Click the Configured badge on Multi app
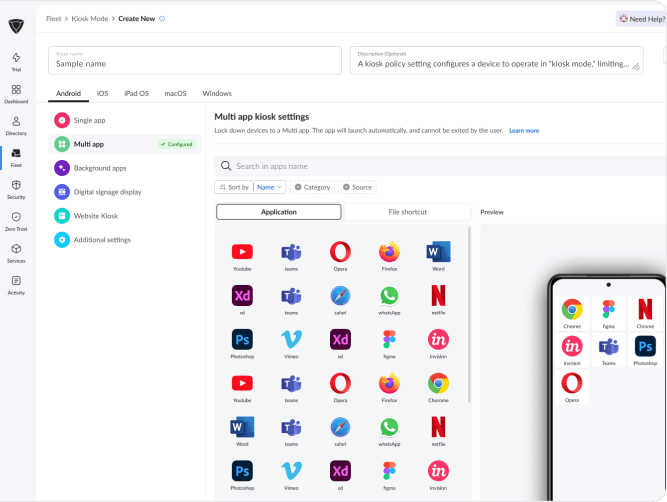The width and height of the screenshot is (667, 502). pyautogui.click(x=177, y=144)
